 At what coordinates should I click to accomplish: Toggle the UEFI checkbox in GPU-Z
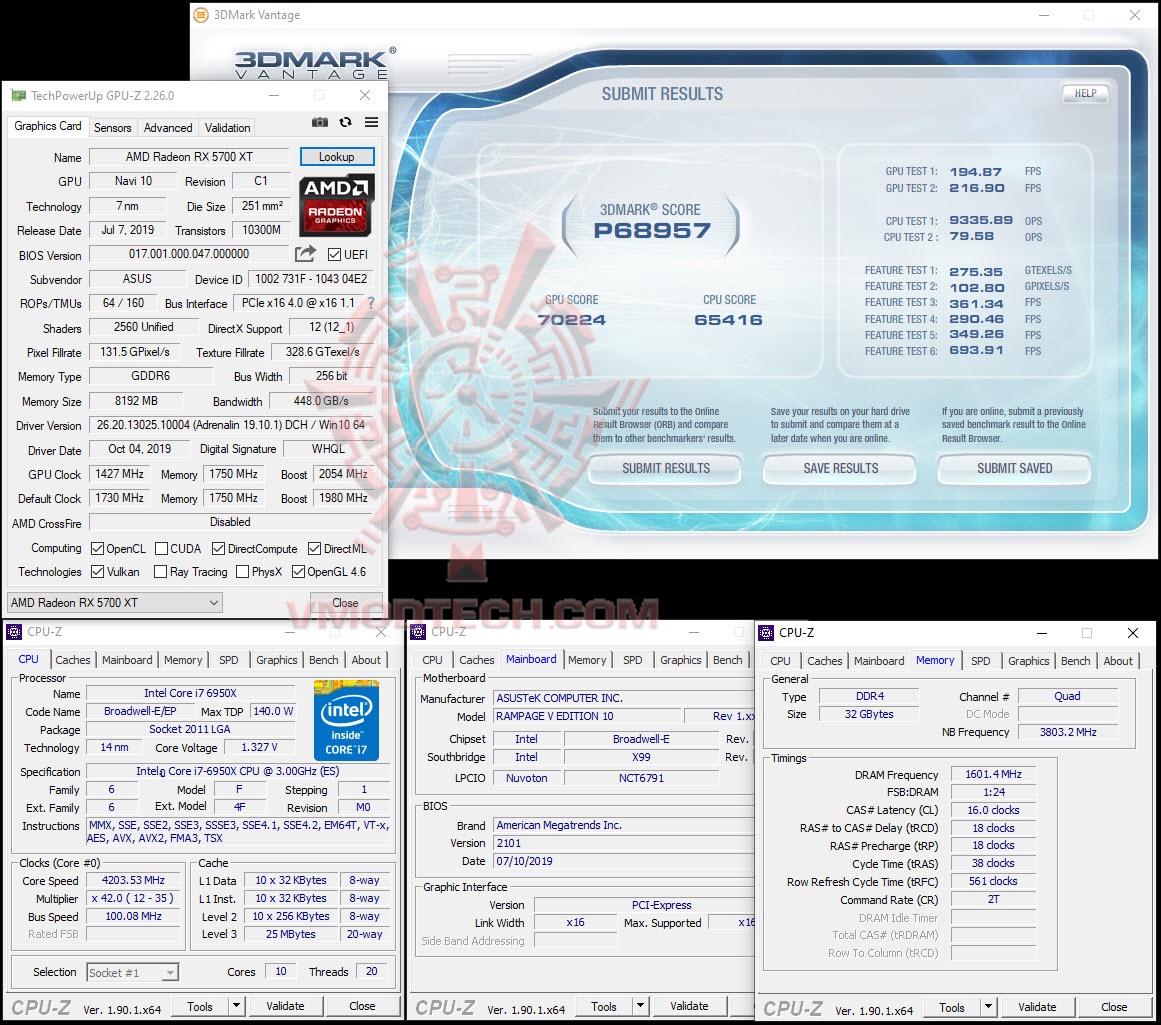pyautogui.click(x=335, y=255)
